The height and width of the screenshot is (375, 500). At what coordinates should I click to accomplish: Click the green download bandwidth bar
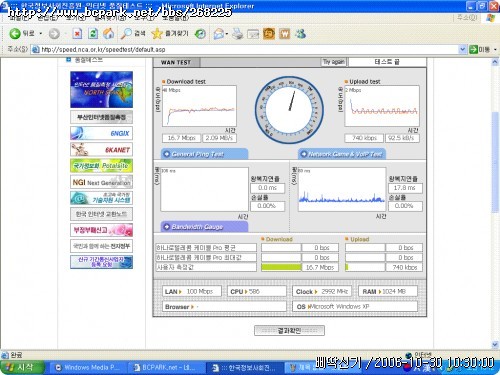pos(281,267)
